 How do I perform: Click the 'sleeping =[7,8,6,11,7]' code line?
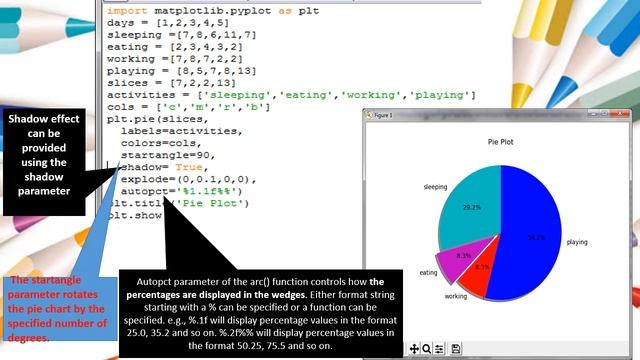[182, 35]
